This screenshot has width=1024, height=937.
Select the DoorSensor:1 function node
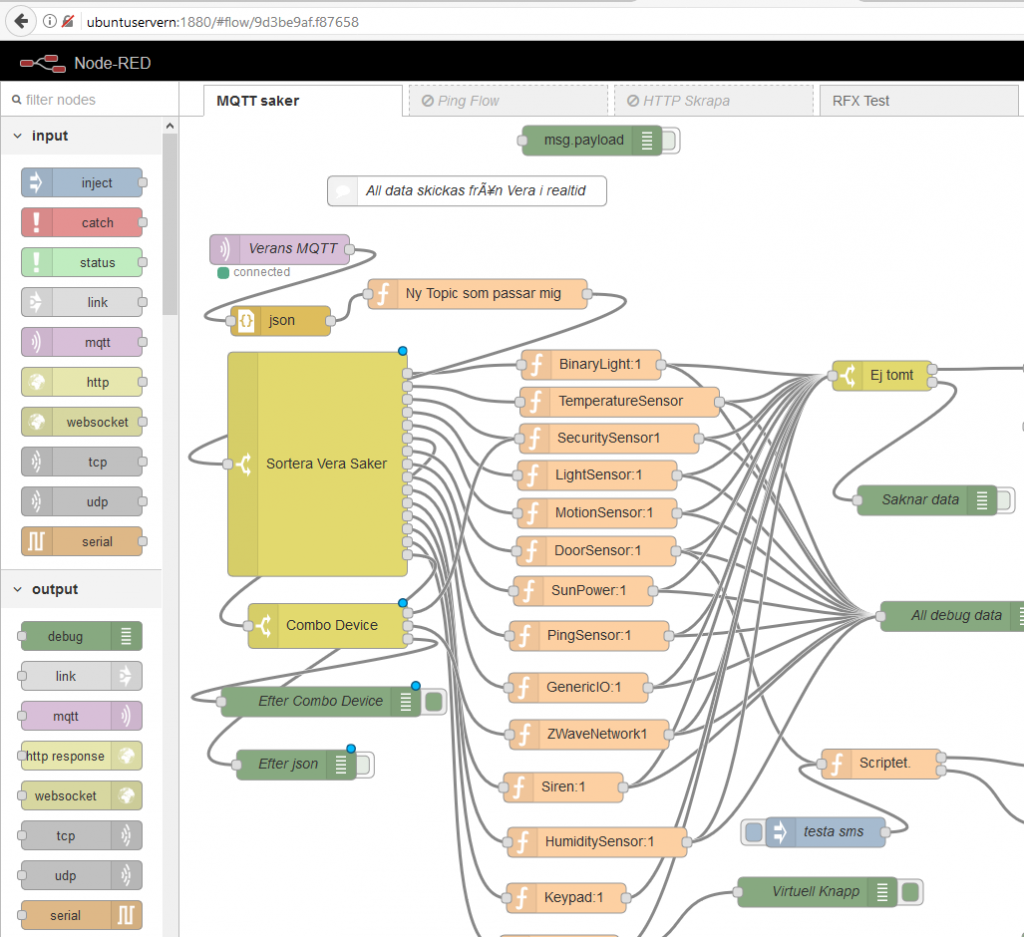click(596, 551)
